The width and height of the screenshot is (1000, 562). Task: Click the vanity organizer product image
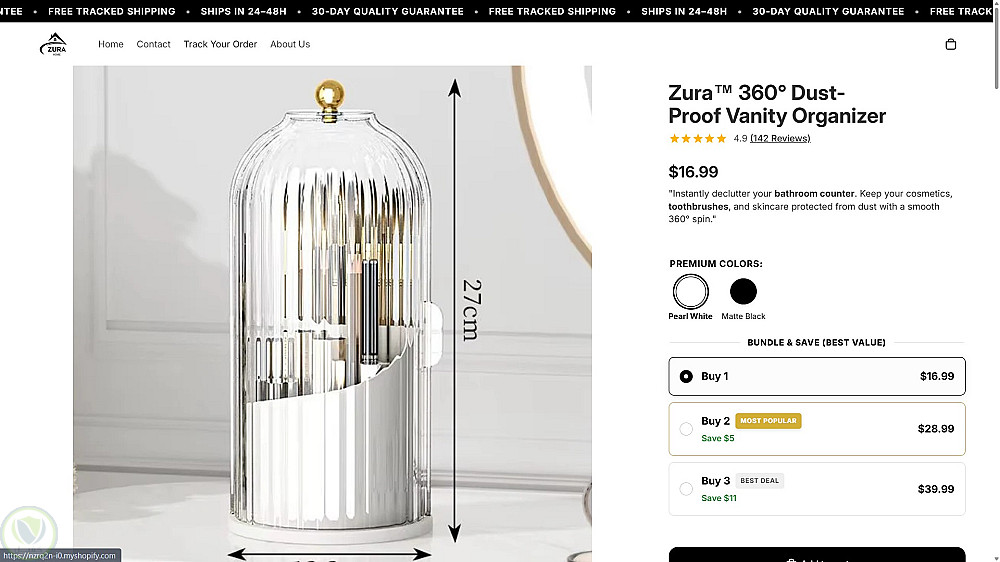pos(332,310)
